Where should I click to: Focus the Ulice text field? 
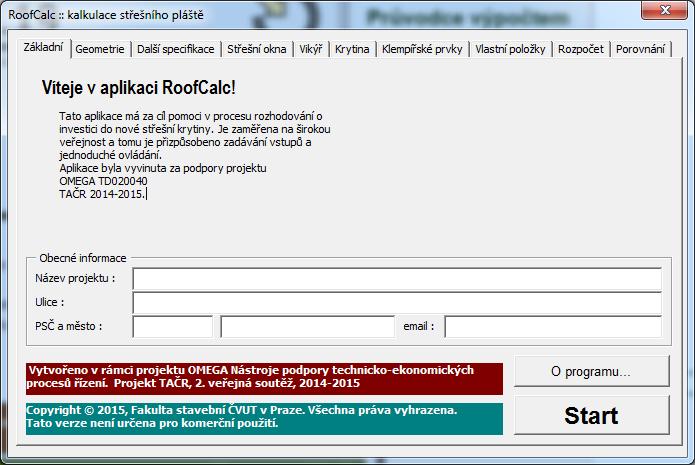(x=397, y=303)
